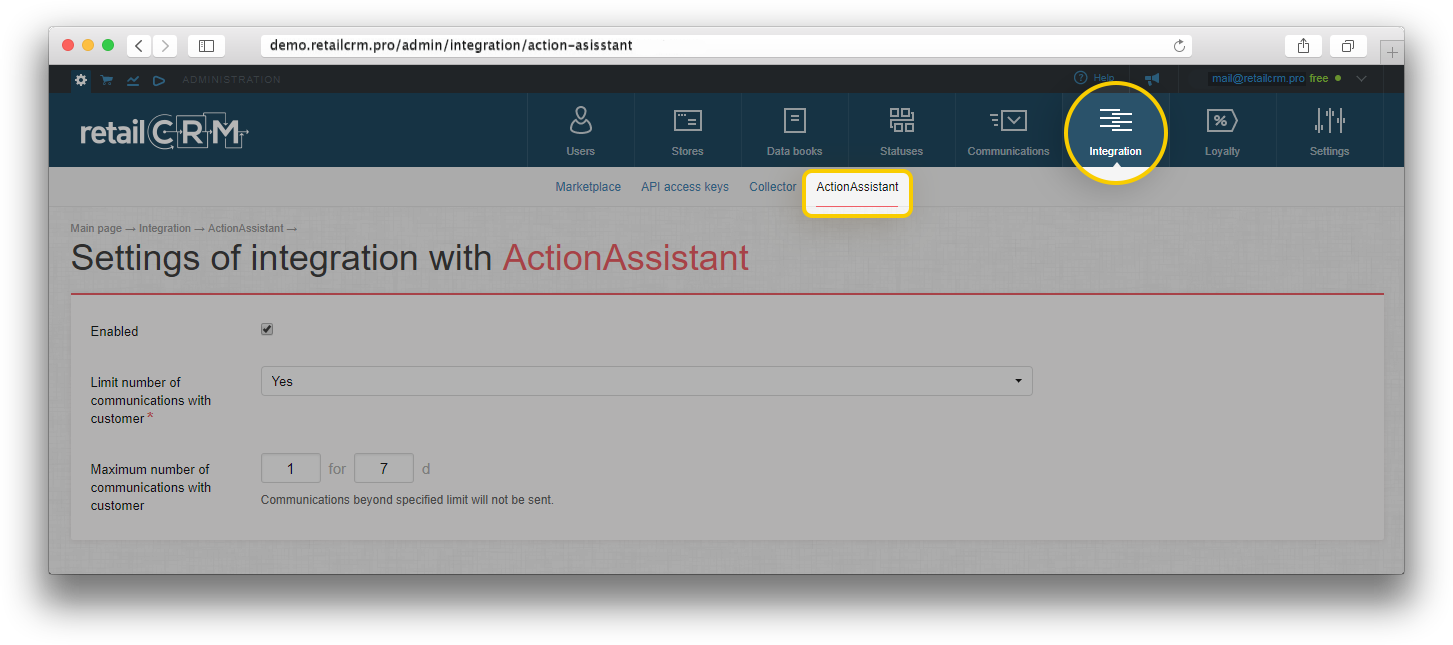Open the Users section icon
This screenshot has width=1453, height=645.
tap(580, 121)
